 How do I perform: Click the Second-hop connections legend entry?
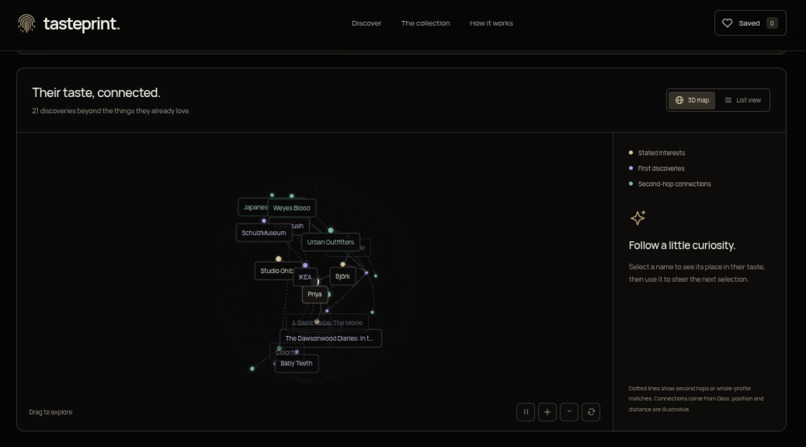click(670, 183)
